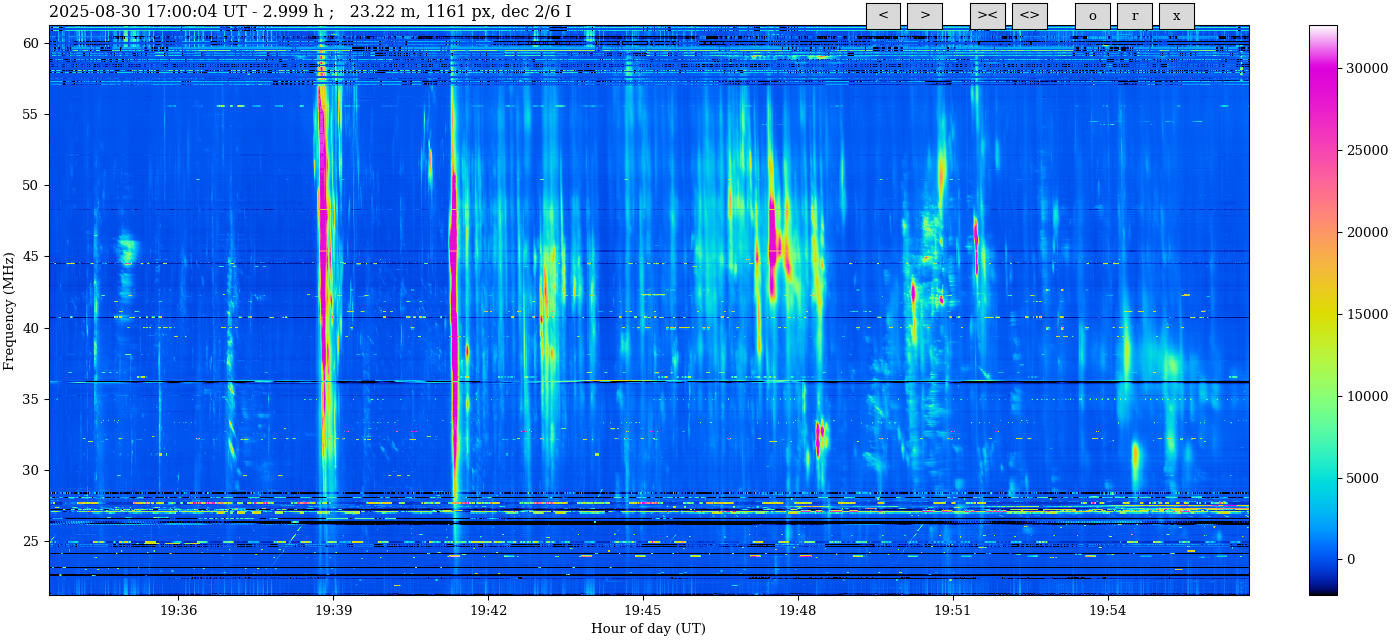The image size is (1396, 640).
Task: Click the 19:39 tick label on time axis
Action: click(333, 611)
